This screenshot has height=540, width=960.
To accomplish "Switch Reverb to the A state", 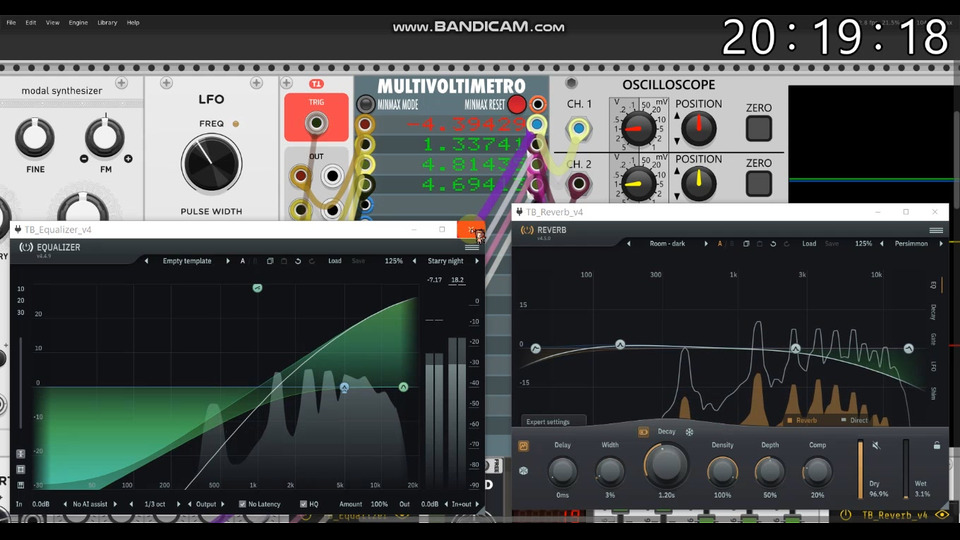I will pyautogui.click(x=719, y=244).
